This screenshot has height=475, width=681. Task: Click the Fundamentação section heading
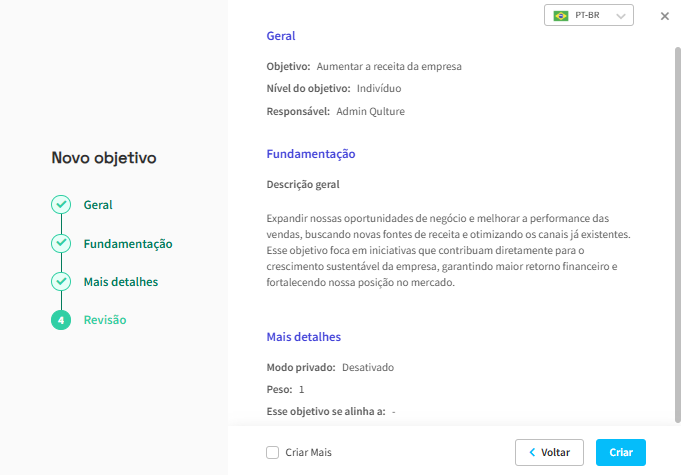(311, 154)
